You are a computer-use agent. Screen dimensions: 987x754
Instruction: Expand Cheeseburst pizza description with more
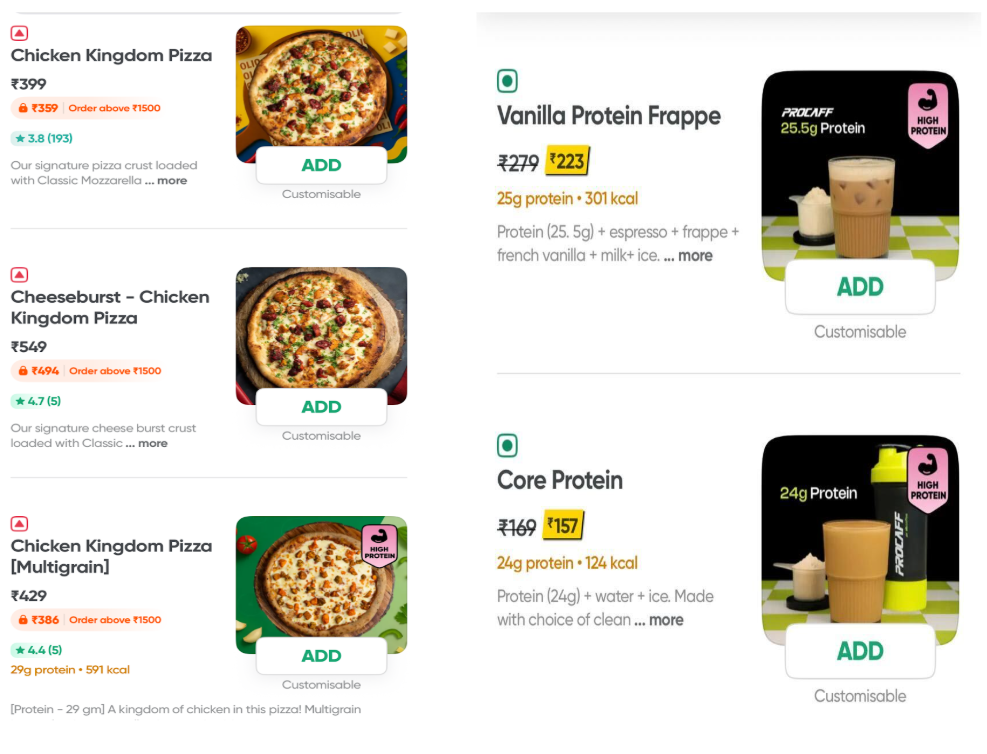(x=147, y=443)
